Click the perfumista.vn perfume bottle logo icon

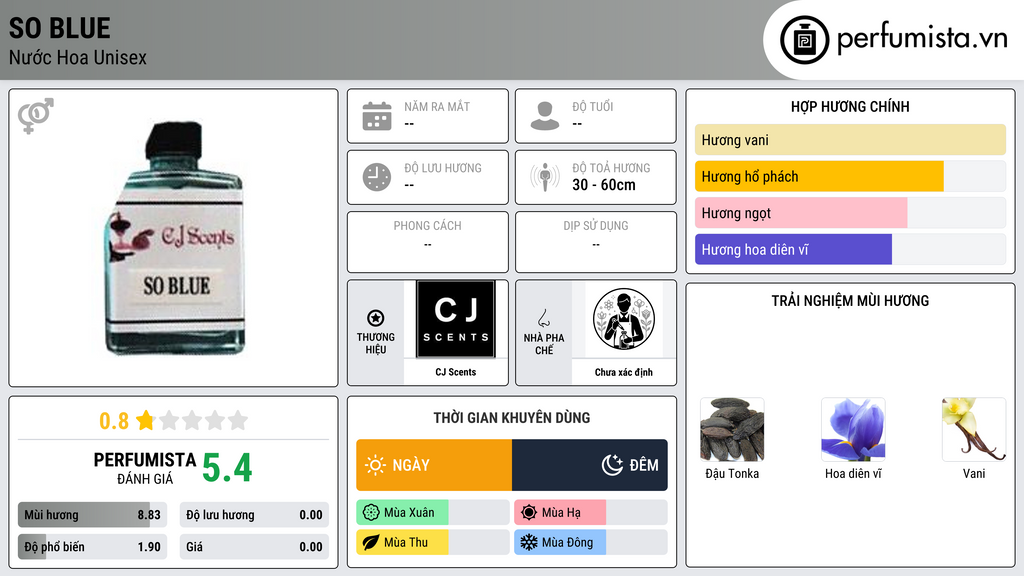tap(804, 40)
